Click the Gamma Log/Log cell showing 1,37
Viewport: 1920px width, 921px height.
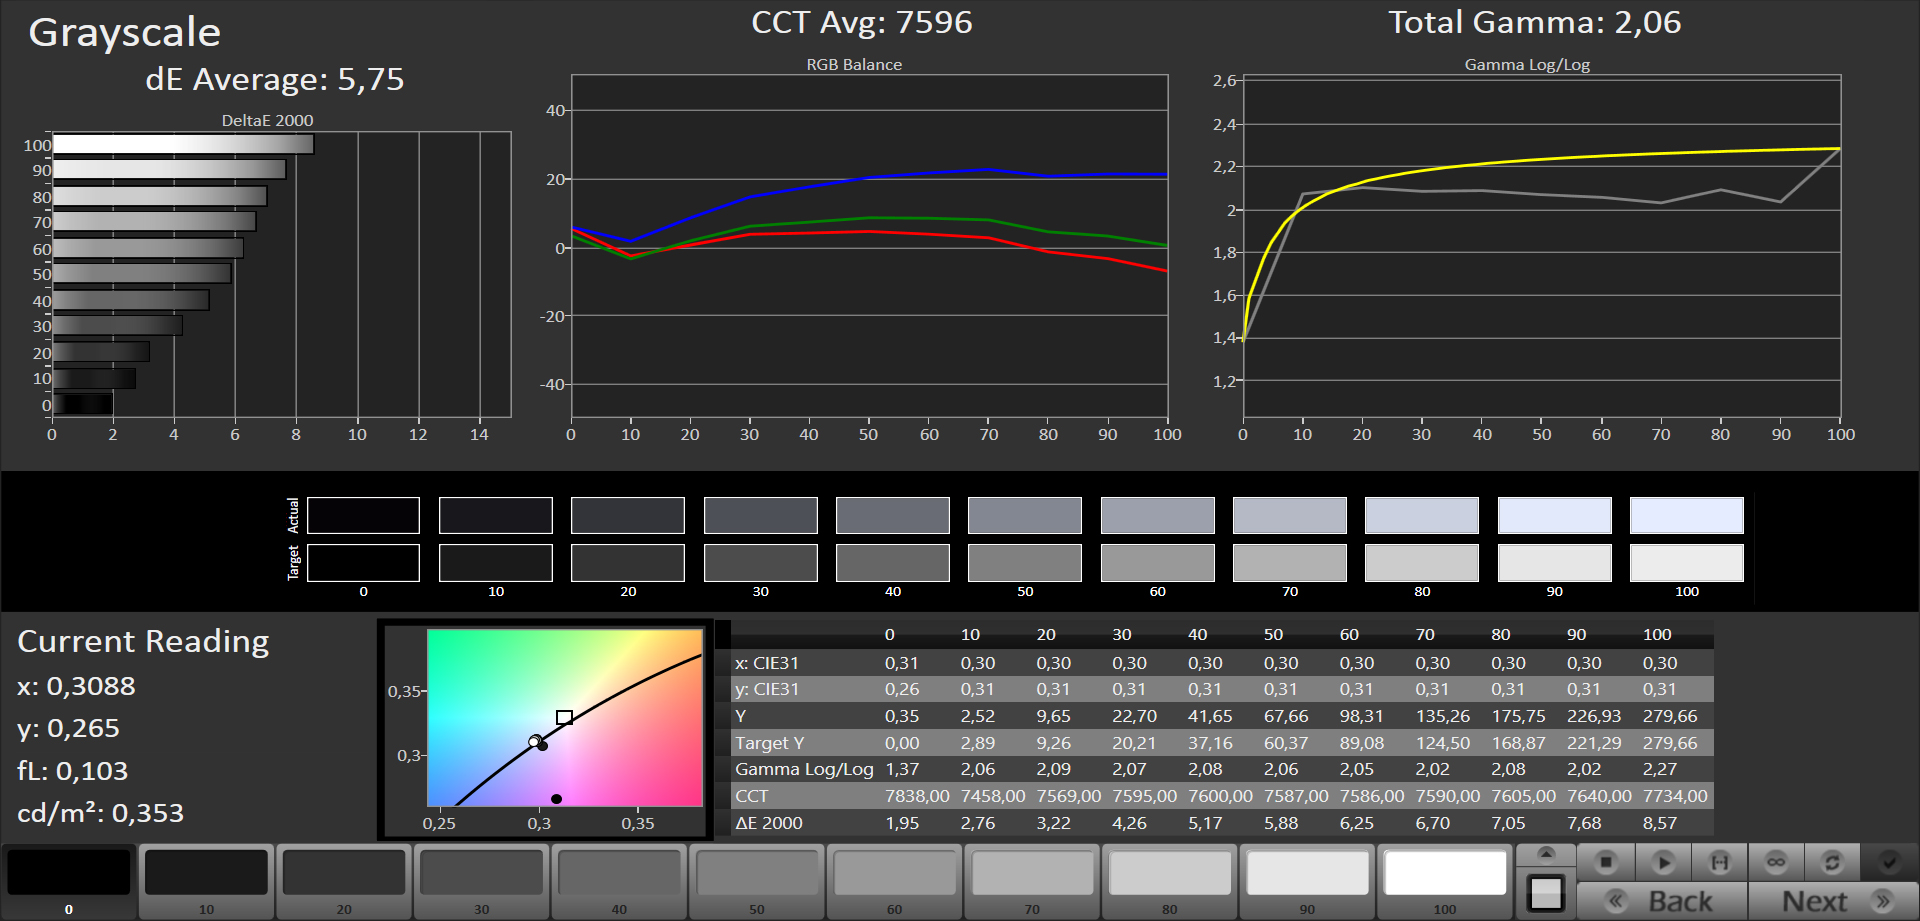click(902, 769)
